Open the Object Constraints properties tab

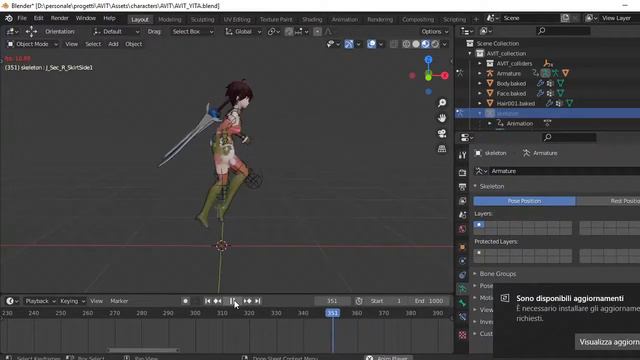tap(462, 275)
